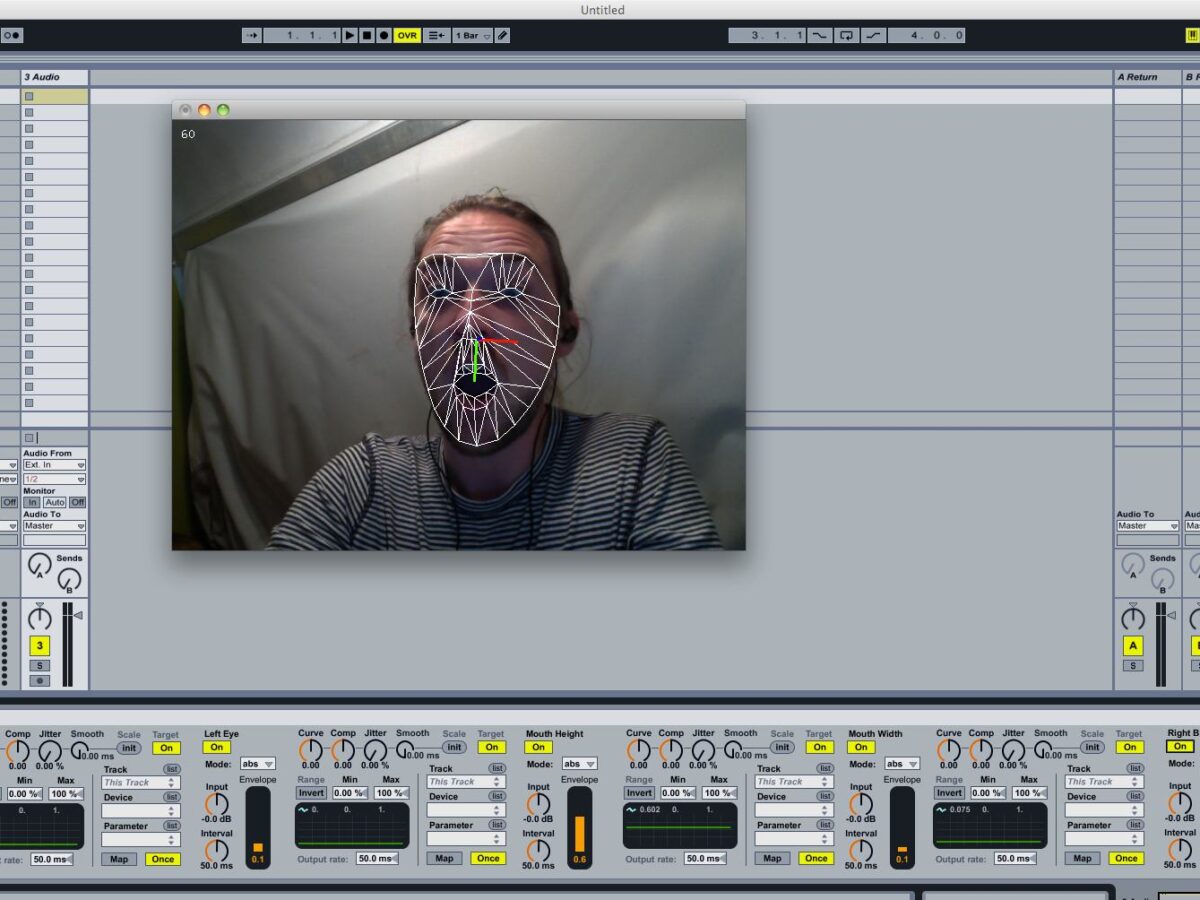The image size is (1200, 900).
Task: Select the 3 Audio track header
Action: (x=55, y=77)
